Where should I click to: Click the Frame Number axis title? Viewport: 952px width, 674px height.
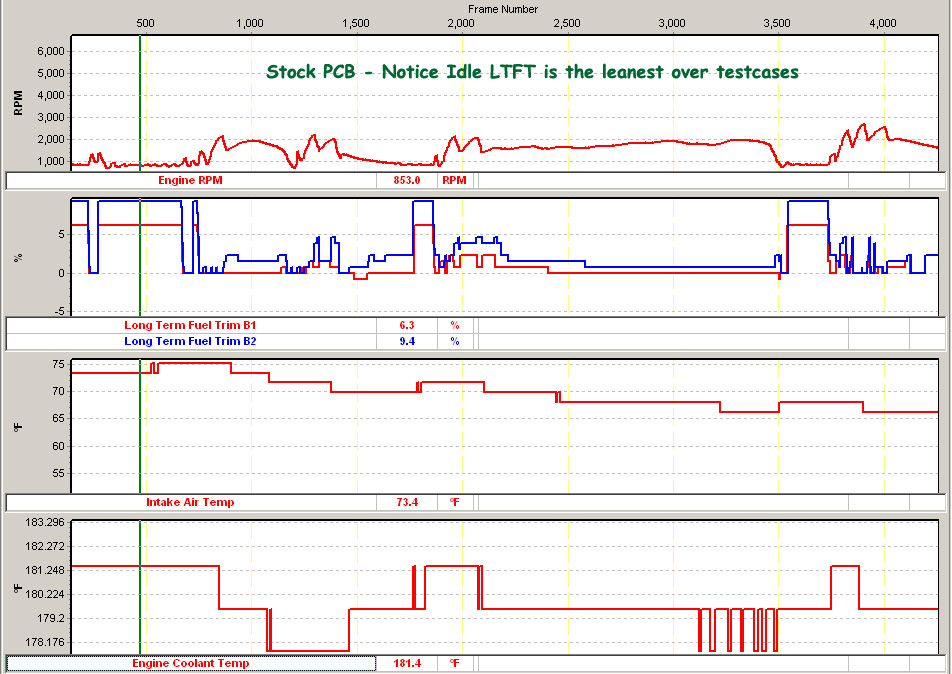click(503, 9)
